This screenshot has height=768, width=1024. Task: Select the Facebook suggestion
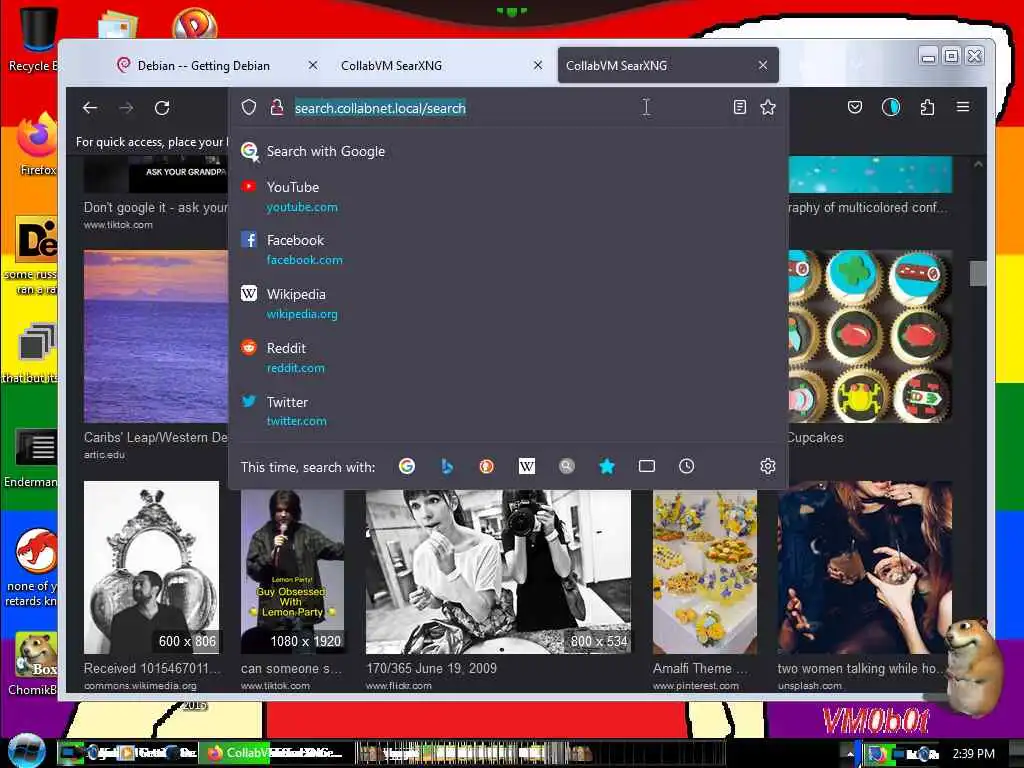(508, 249)
